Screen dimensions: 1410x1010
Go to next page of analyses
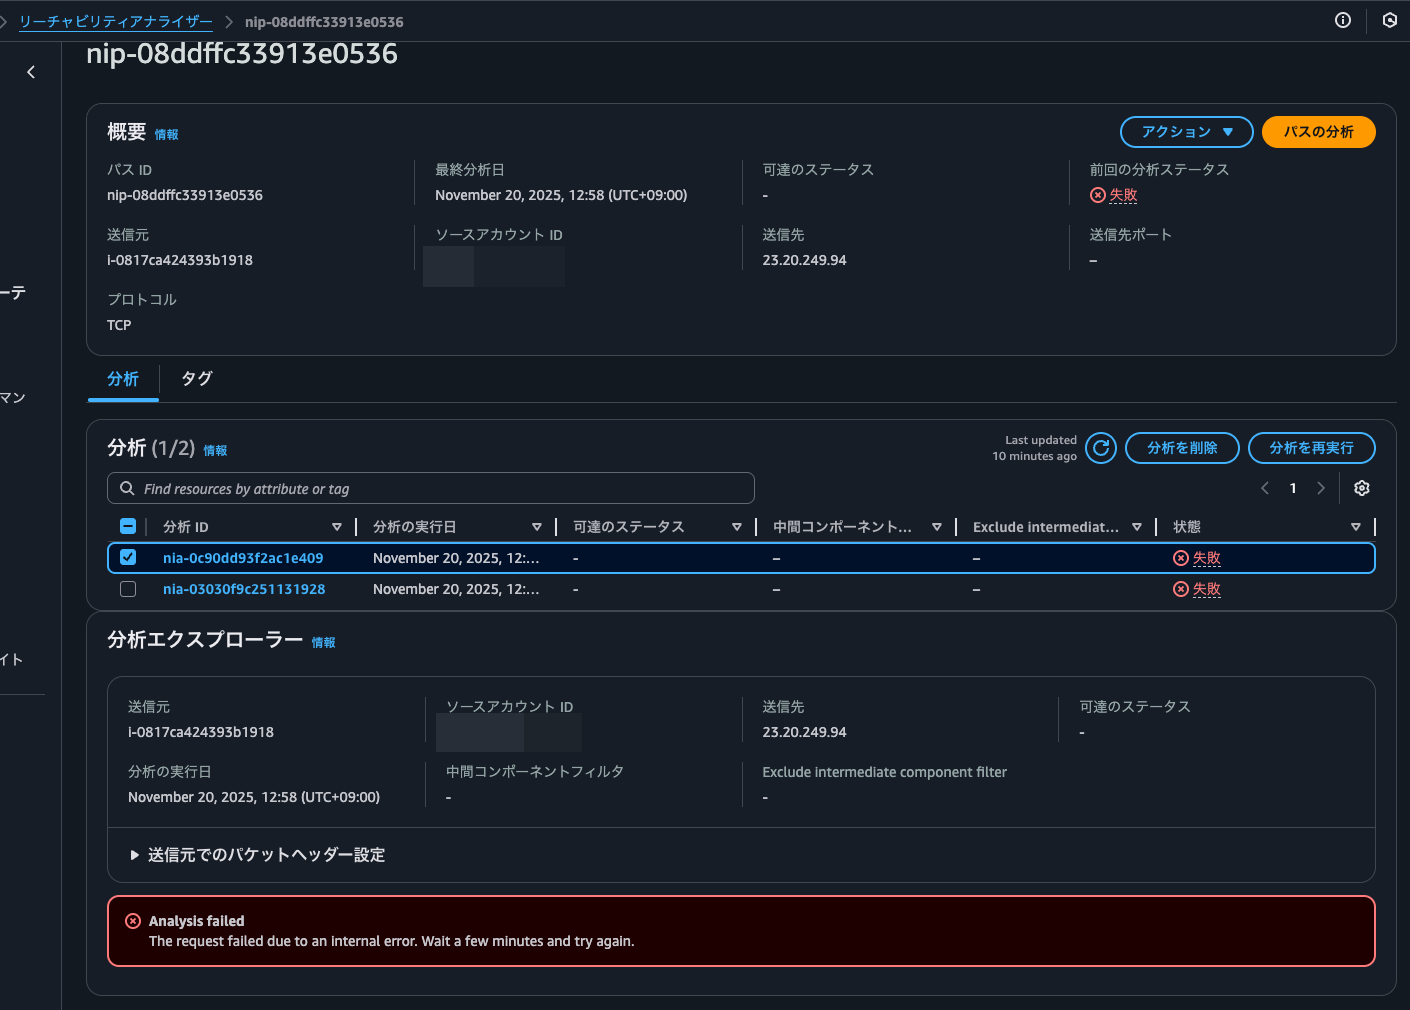[1320, 488]
